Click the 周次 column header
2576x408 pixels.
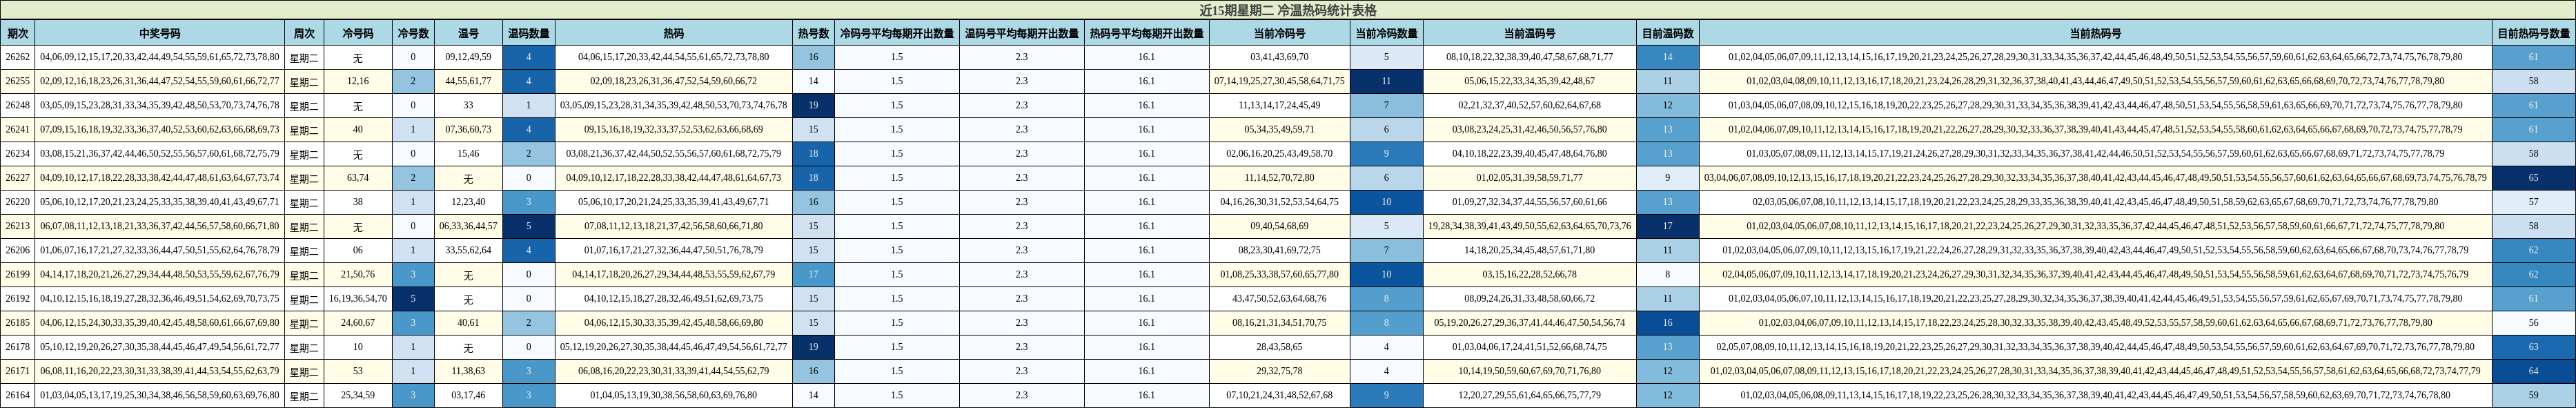coord(304,33)
